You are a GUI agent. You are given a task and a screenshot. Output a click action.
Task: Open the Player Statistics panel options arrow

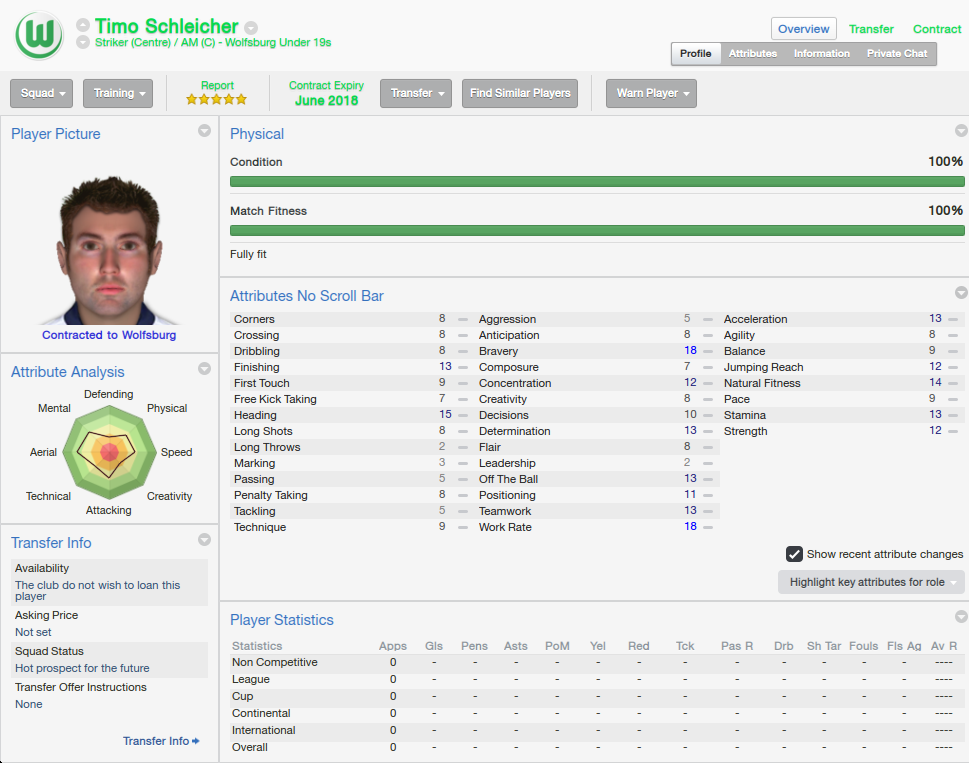[x=961, y=617]
